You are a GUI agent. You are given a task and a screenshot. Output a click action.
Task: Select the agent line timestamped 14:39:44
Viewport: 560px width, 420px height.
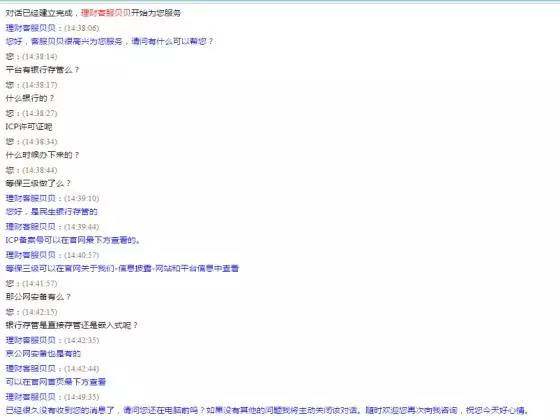[52, 227]
